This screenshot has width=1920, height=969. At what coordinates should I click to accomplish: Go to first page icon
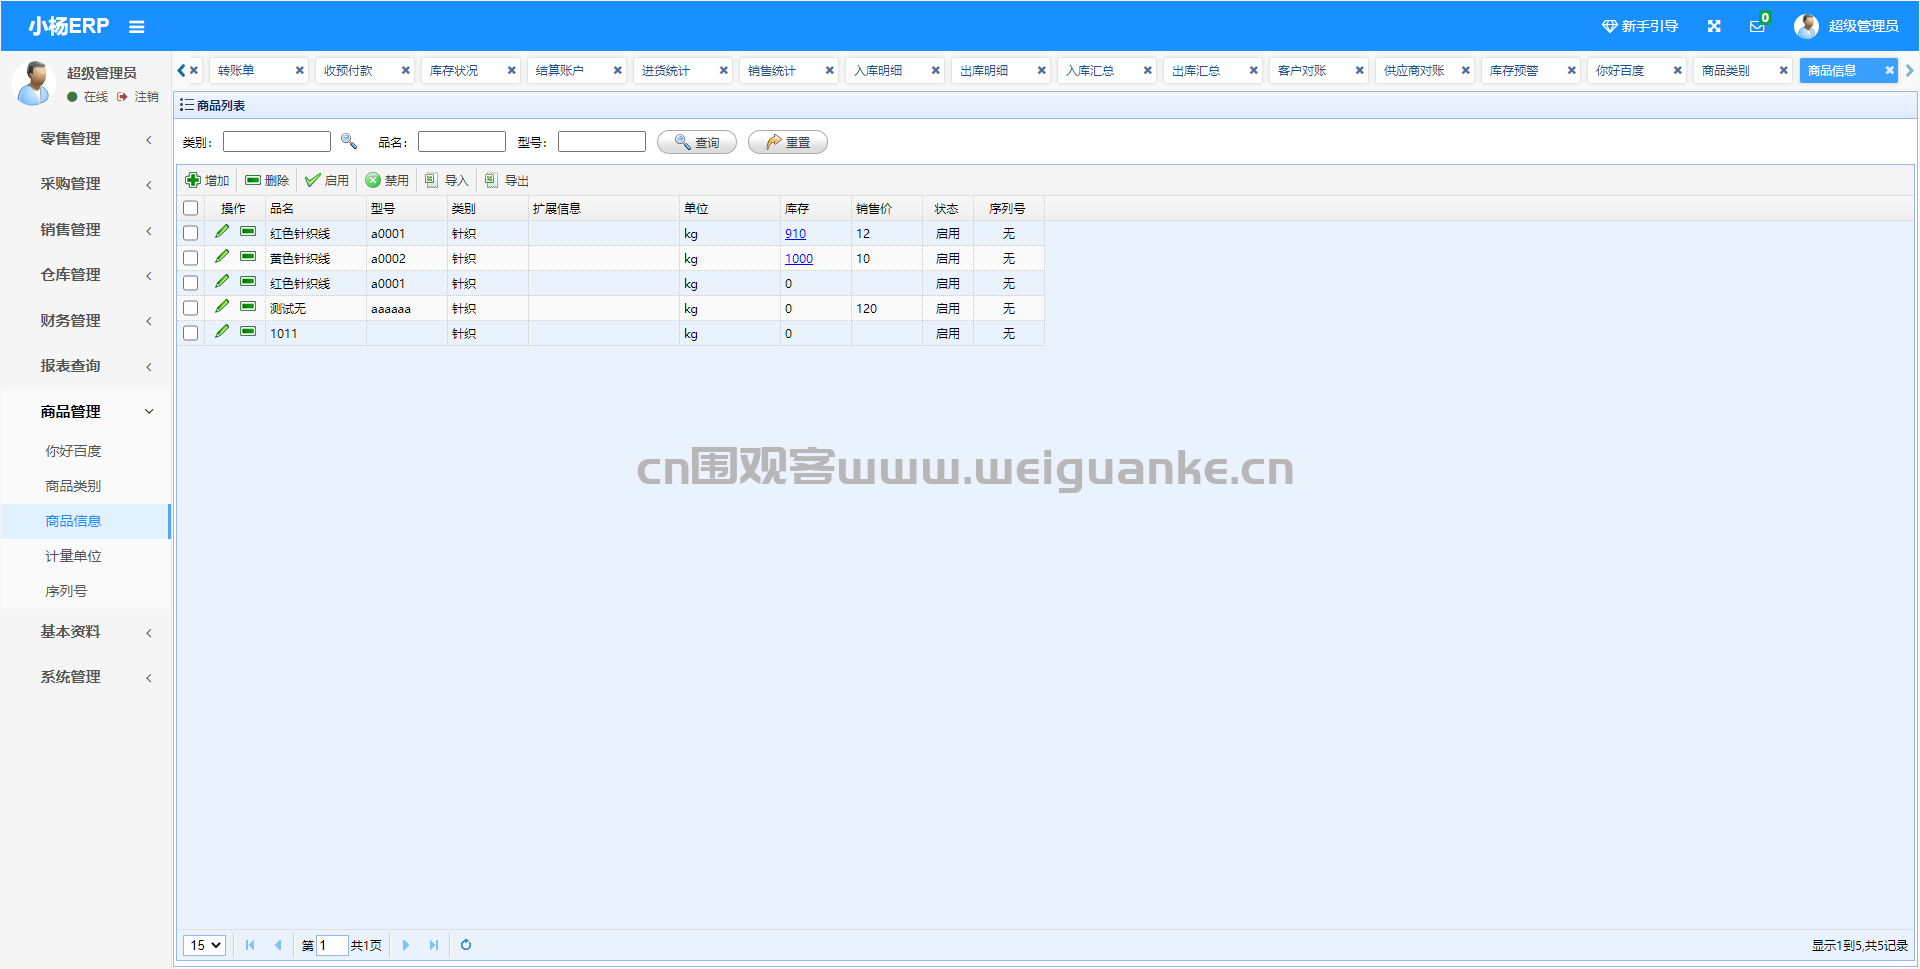click(250, 945)
